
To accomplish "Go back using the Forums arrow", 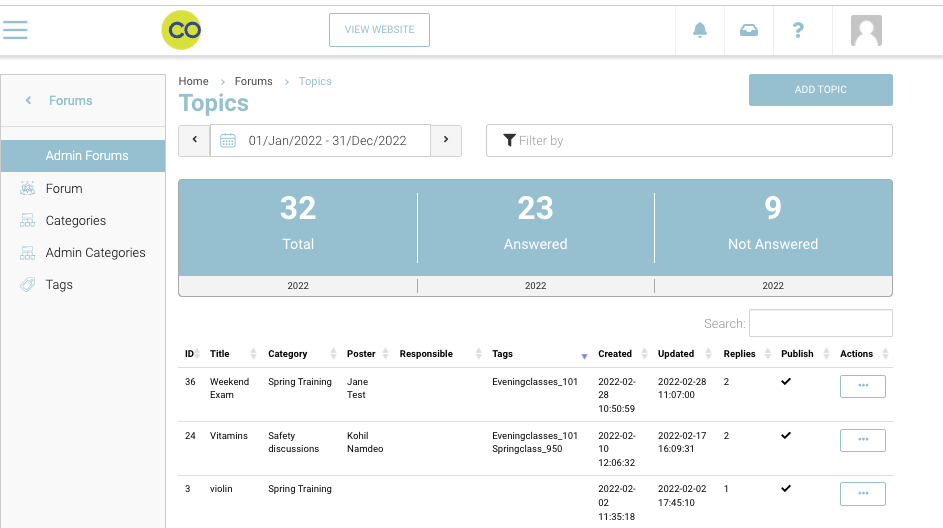I will 29,101.
